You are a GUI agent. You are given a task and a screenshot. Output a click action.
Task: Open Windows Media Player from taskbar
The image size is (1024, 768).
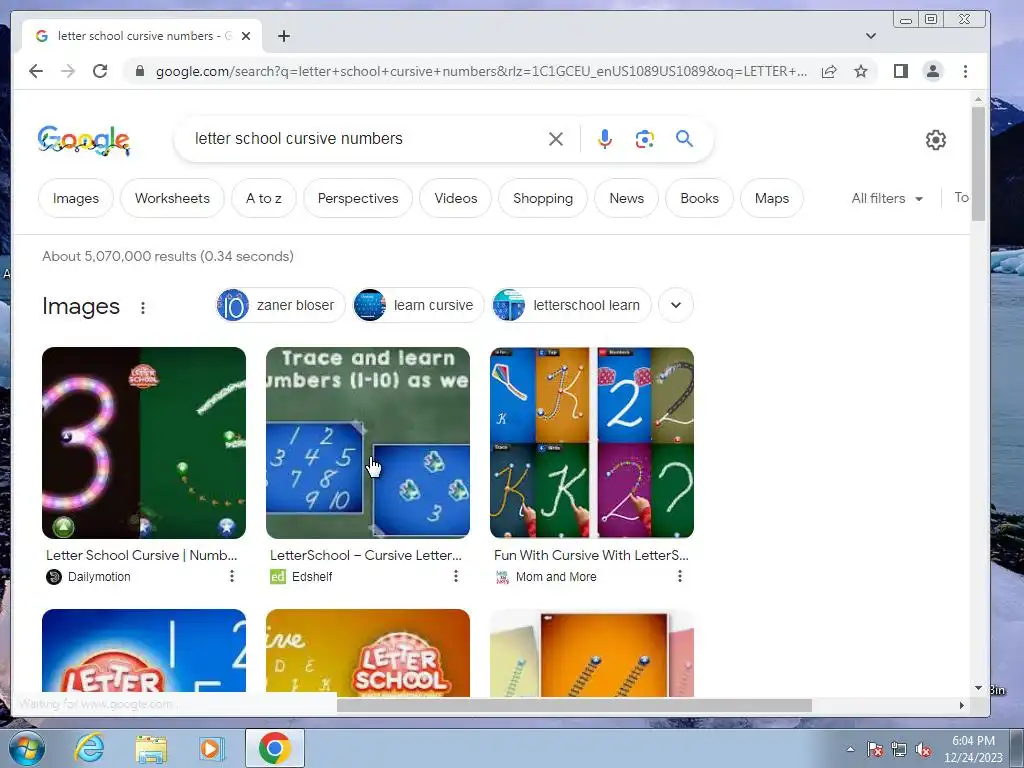[x=212, y=748]
